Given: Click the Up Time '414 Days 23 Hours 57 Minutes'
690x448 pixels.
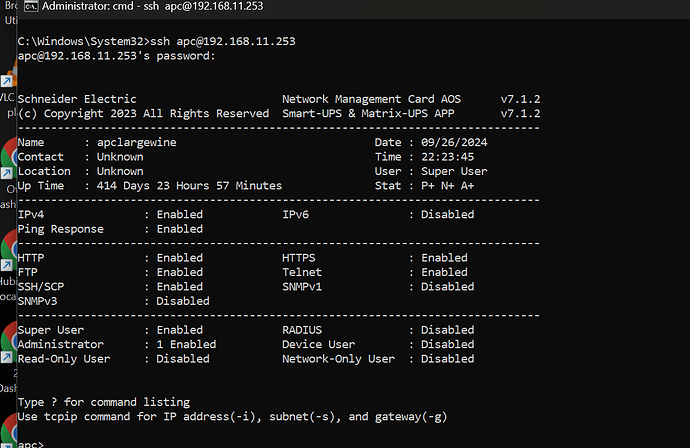Looking at the screenshot, I should pyautogui.click(x=189, y=186).
